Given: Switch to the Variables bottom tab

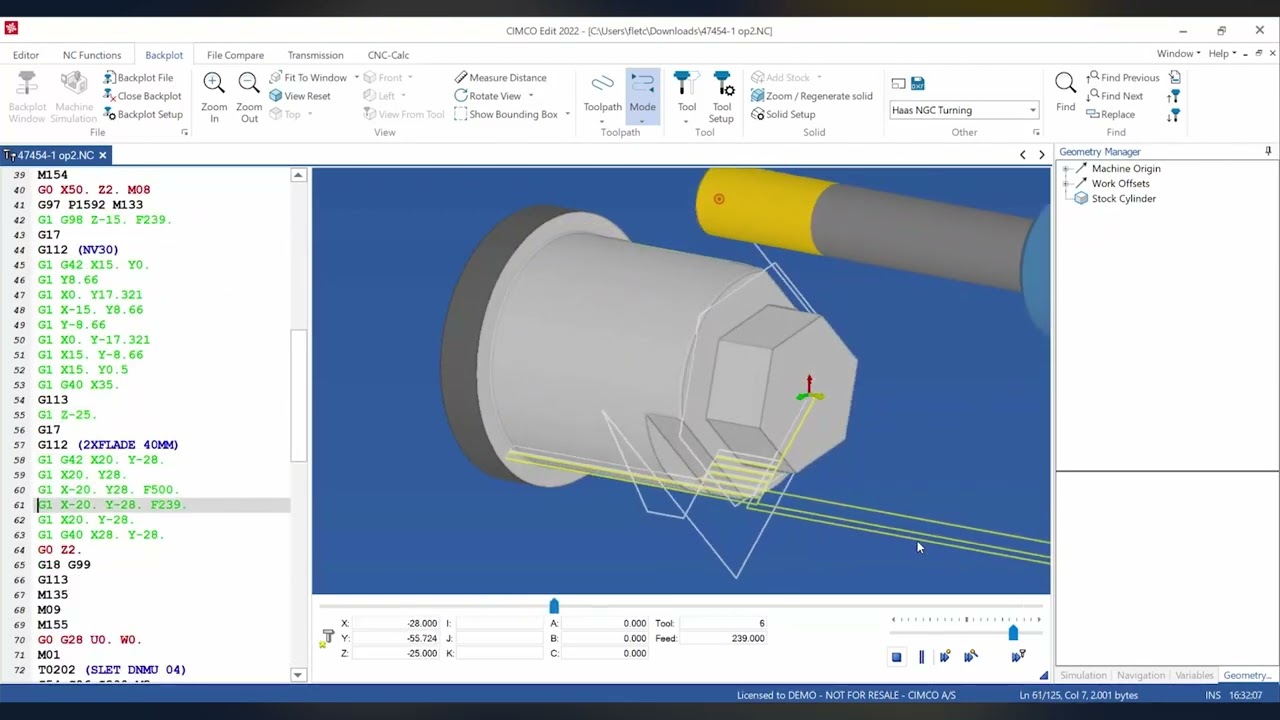Looking at the screenshot, I should [1194, 675].
